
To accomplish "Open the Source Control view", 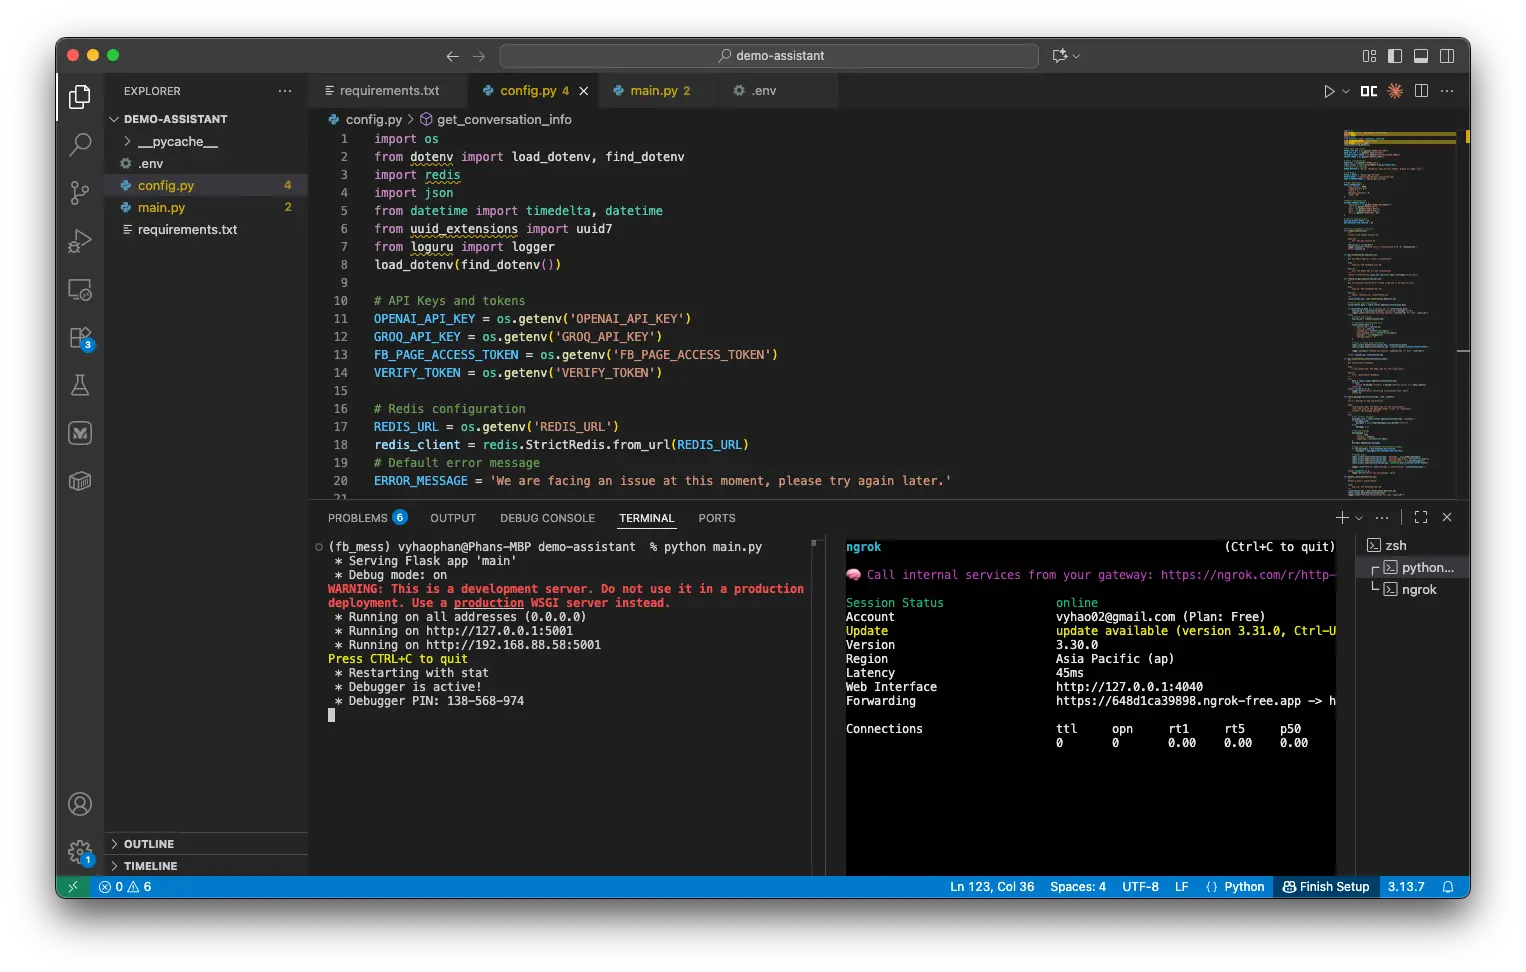I will [x=80, y=193].
